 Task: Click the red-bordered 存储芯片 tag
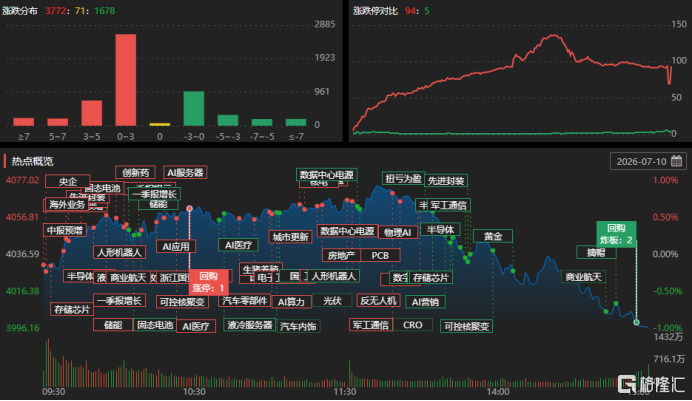[72, 309]
